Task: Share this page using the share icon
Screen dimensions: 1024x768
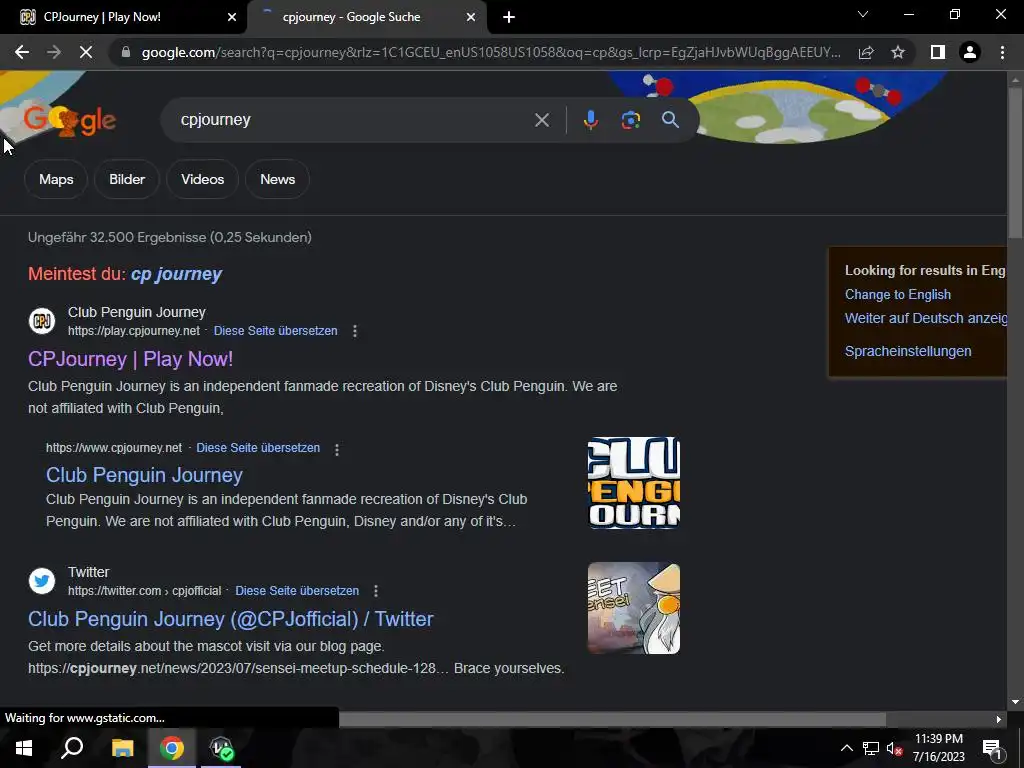Action: coord(866,52)
